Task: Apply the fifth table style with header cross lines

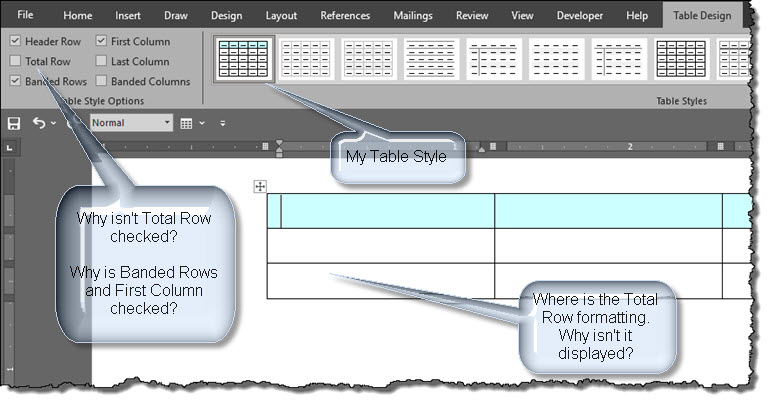Action: [x=494, y=59]
